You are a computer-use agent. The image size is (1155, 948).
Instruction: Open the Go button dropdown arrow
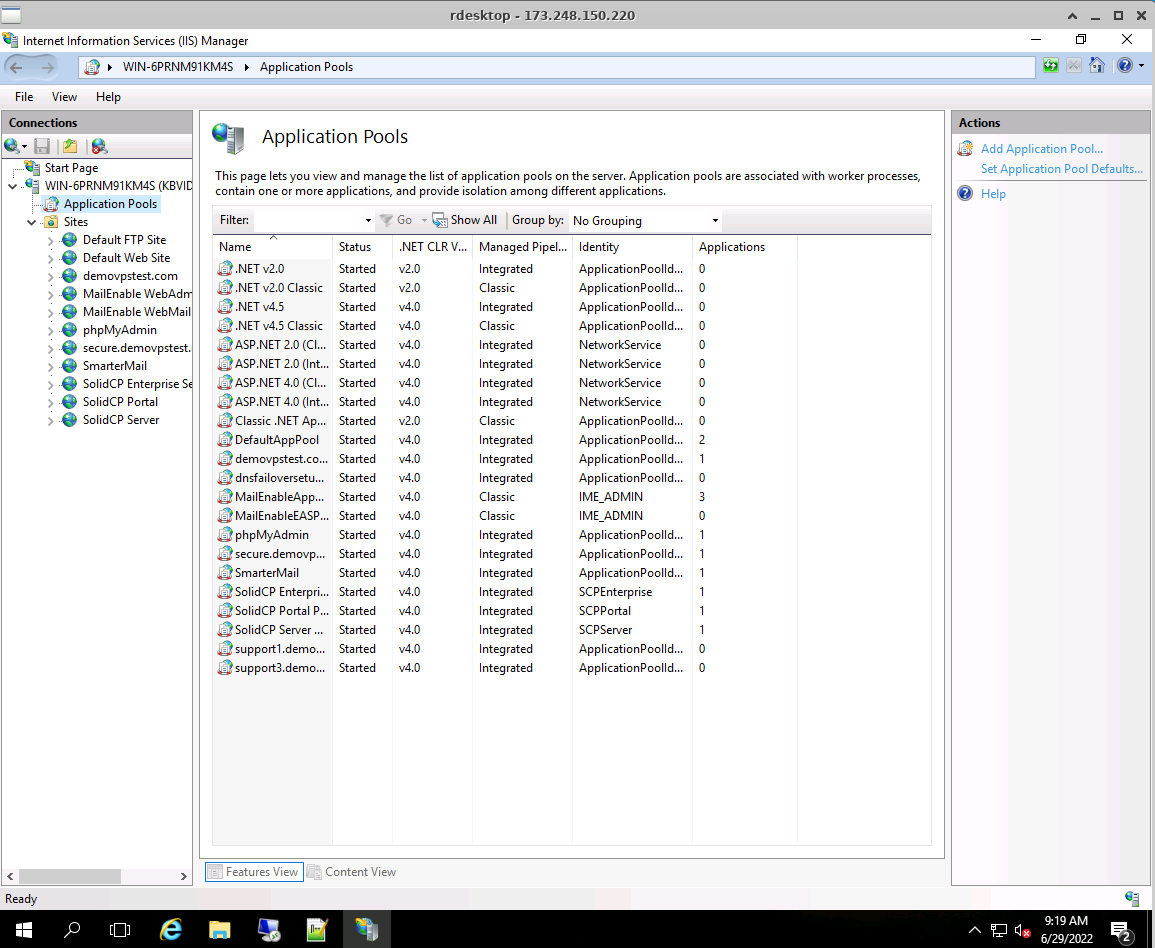[424, 220]
